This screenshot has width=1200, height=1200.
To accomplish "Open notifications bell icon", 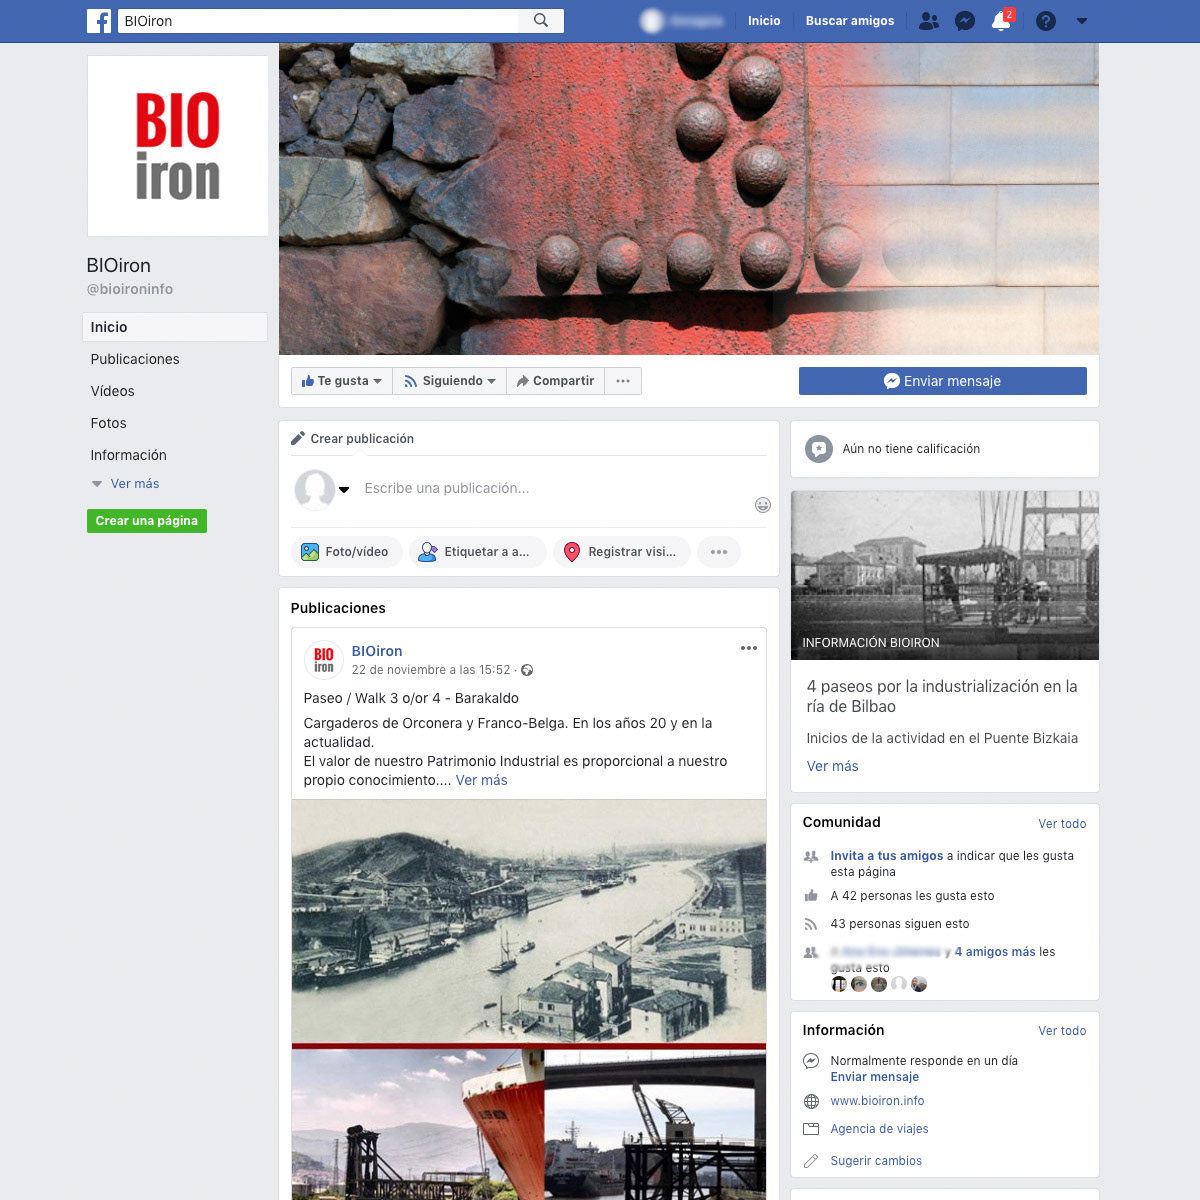I will (1001, 20).
